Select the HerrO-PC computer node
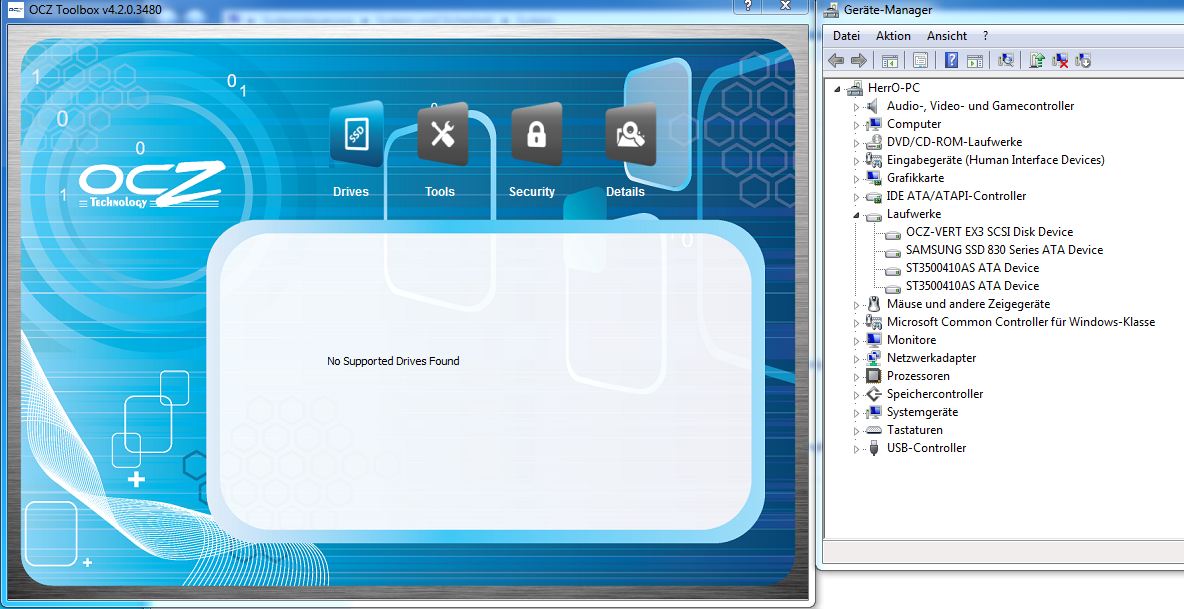 click(x=893, y=88)
